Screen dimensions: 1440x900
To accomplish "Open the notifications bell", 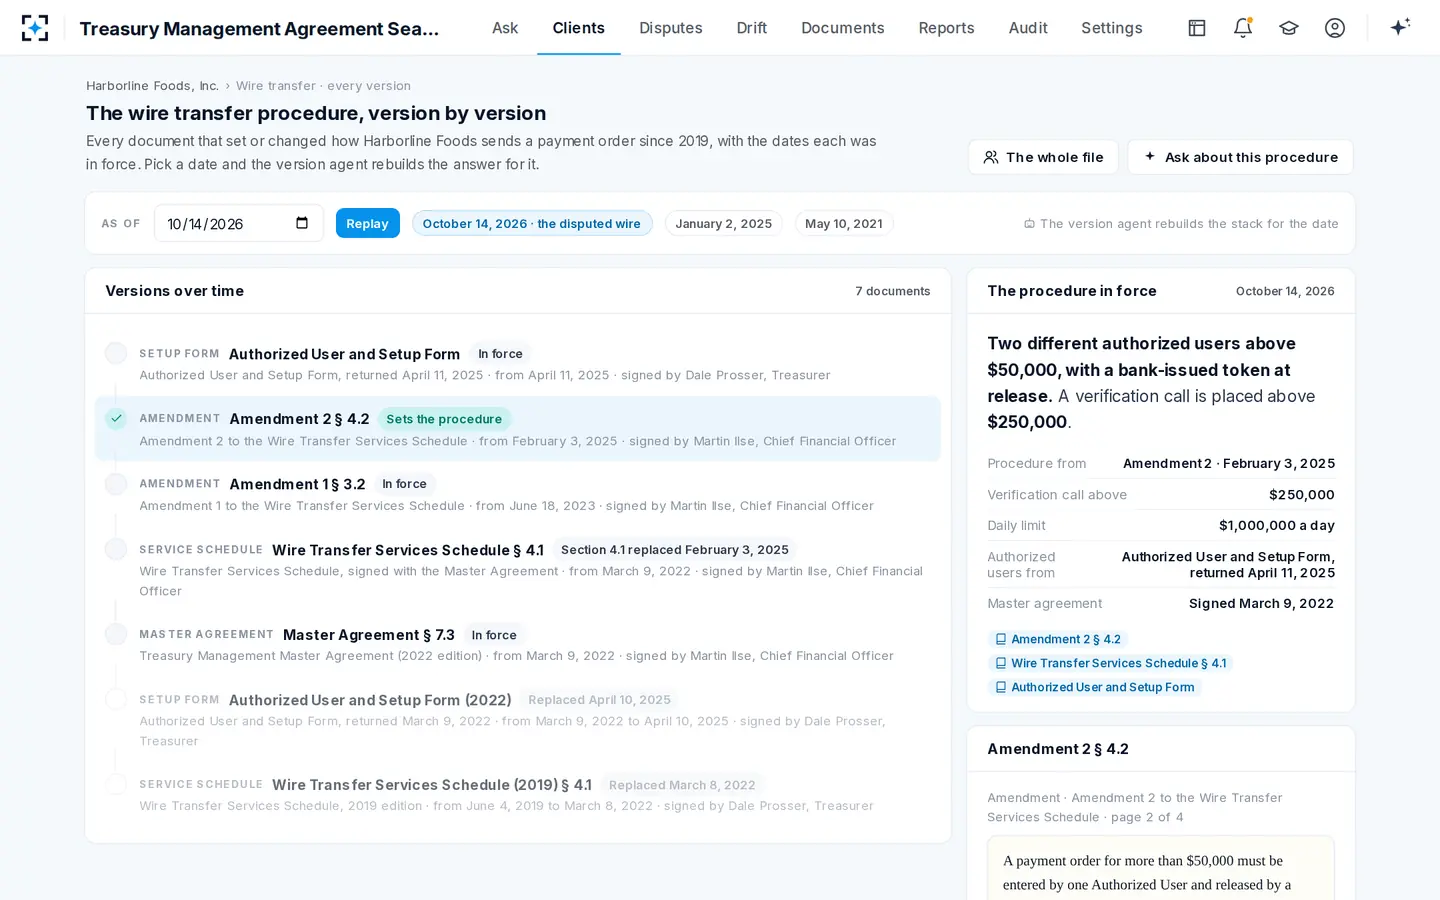I will 1243,28.
